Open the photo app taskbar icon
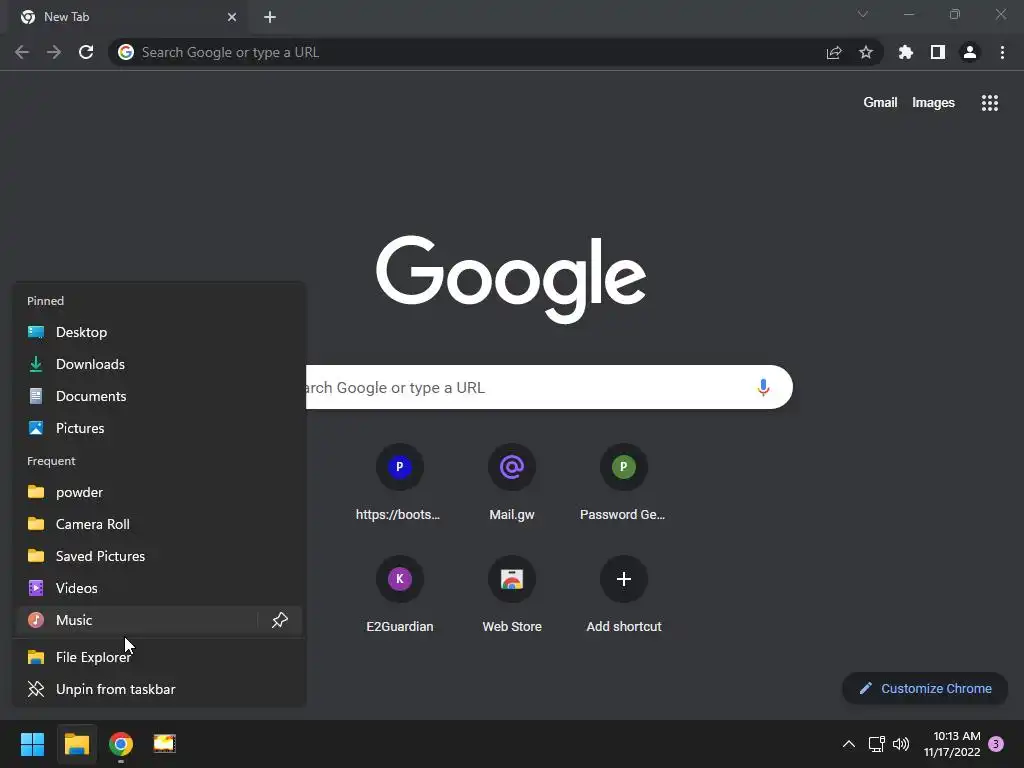Screen dimensions: 1024x768 pos(165,744)
